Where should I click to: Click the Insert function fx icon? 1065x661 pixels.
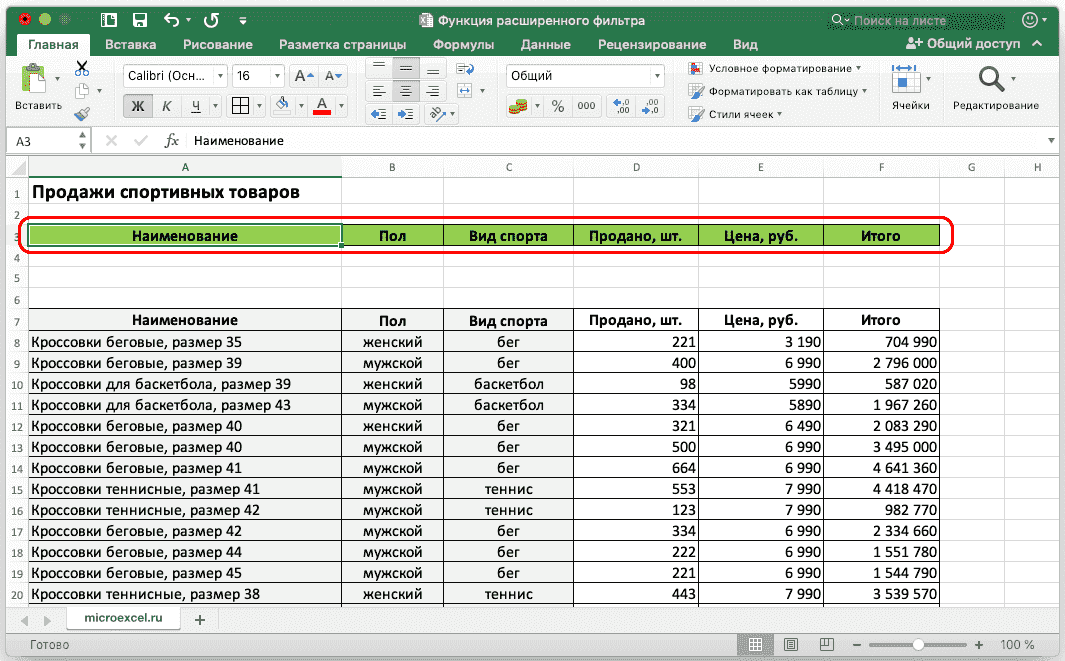[x=172, y=141]
